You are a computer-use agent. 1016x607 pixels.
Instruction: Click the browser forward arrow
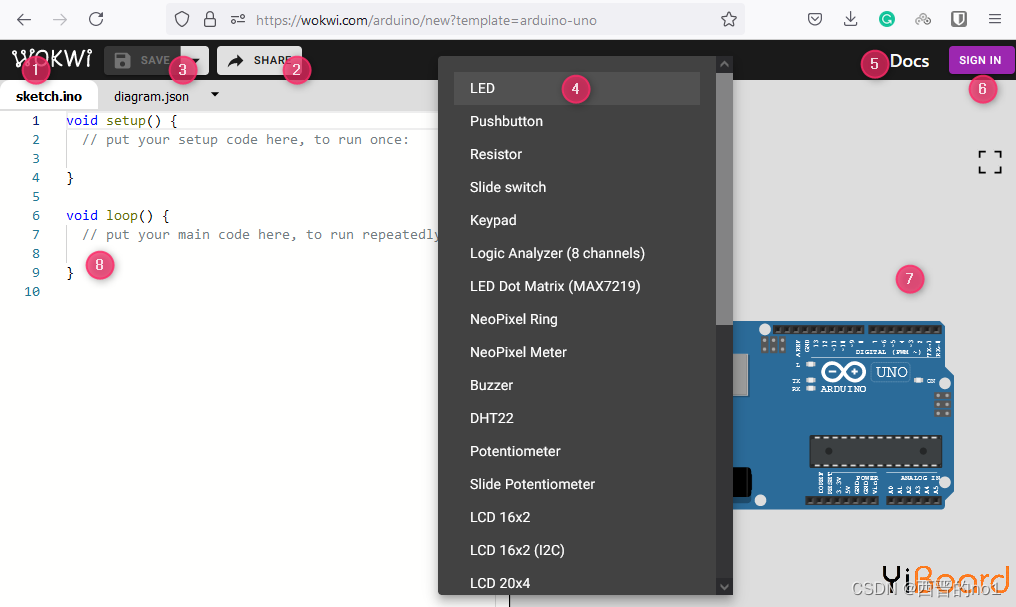point(60,19)
